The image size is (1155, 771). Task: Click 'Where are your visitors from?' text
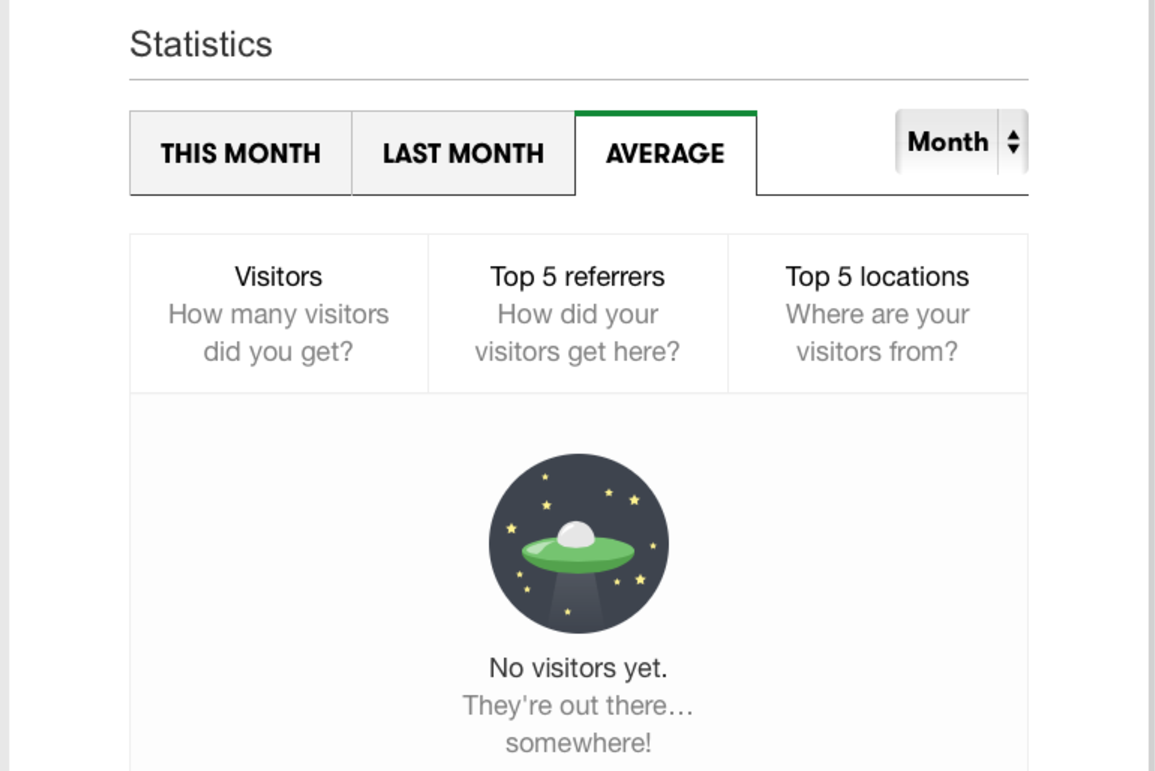877,333
